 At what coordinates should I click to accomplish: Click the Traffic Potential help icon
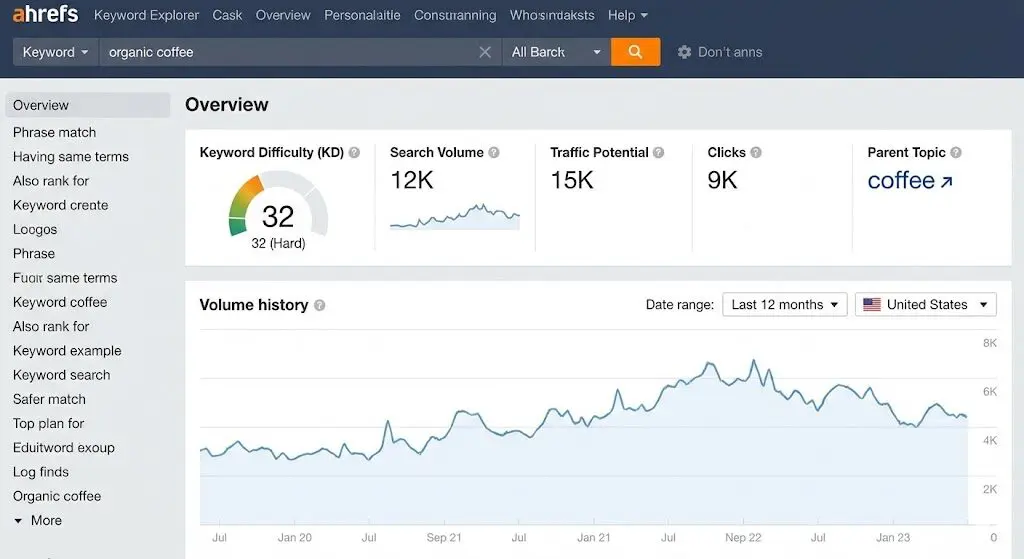point(658,153)
